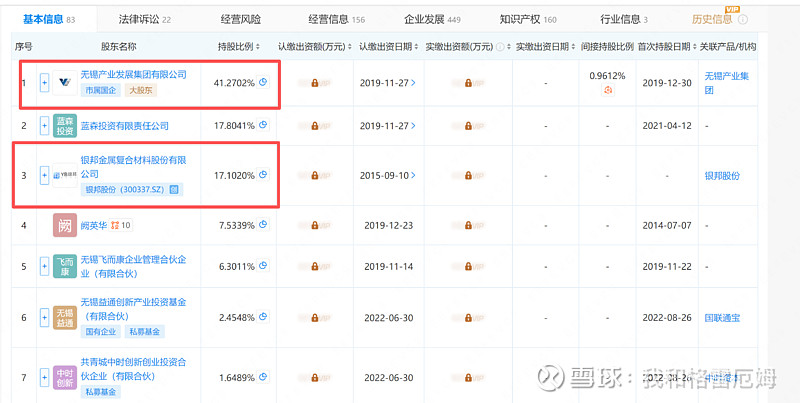Click VIP lock icon in row 1 认缴出资额

[x=315, y=83]
